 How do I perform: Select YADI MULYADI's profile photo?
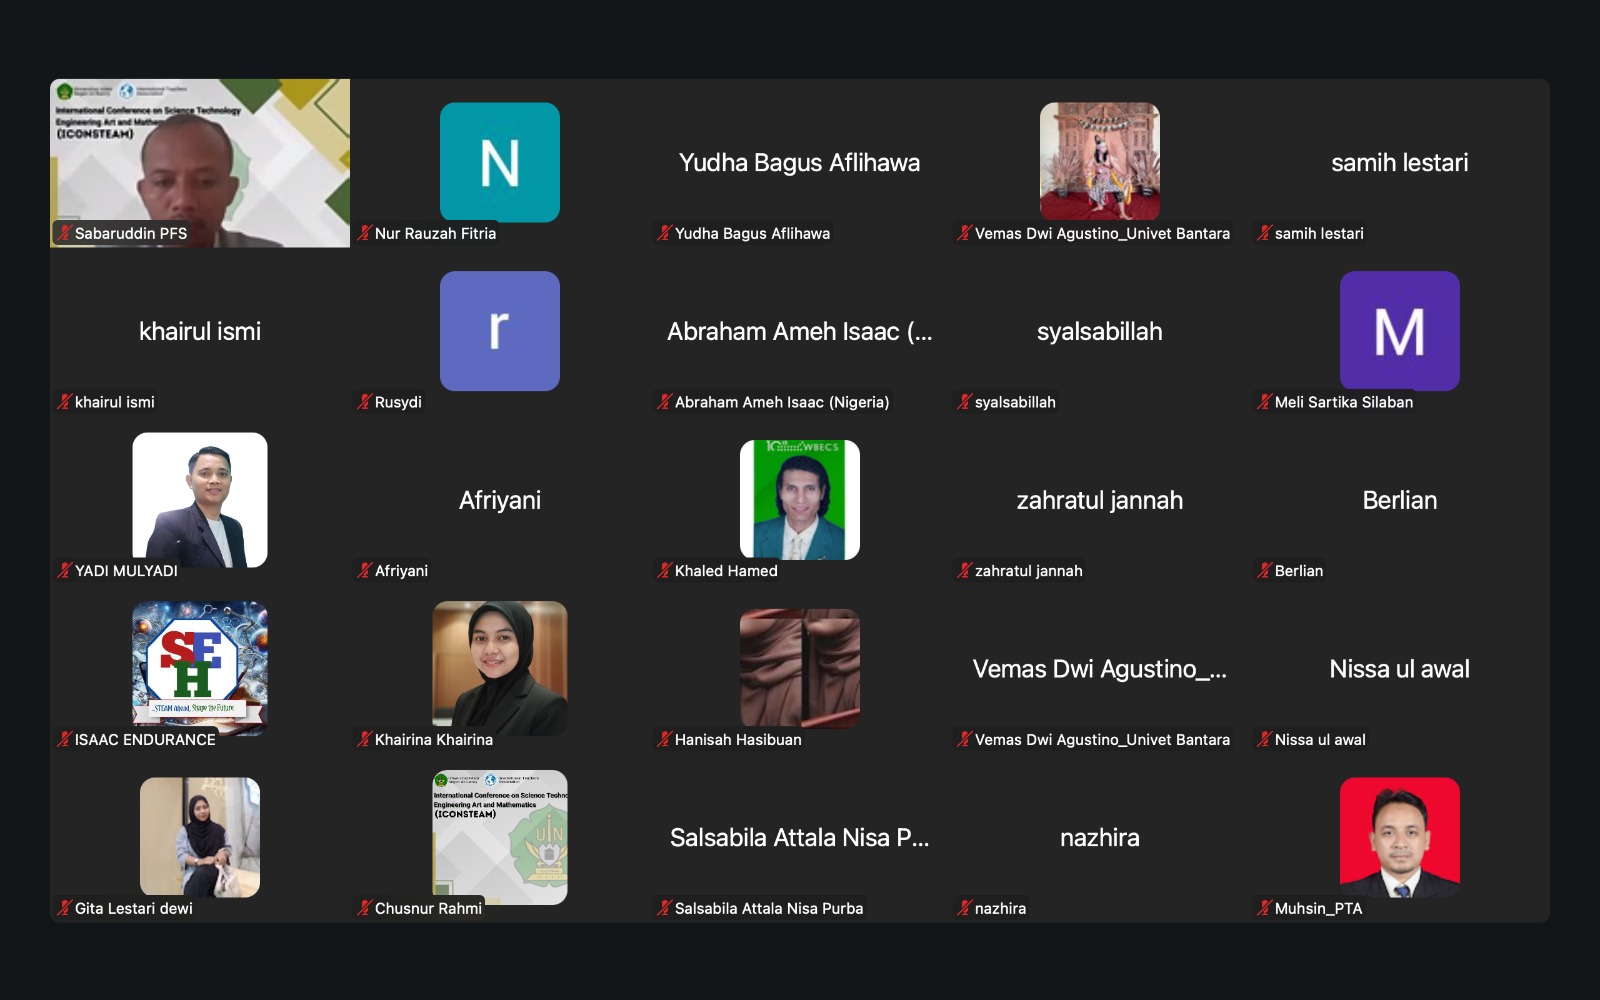coord(200,499)
